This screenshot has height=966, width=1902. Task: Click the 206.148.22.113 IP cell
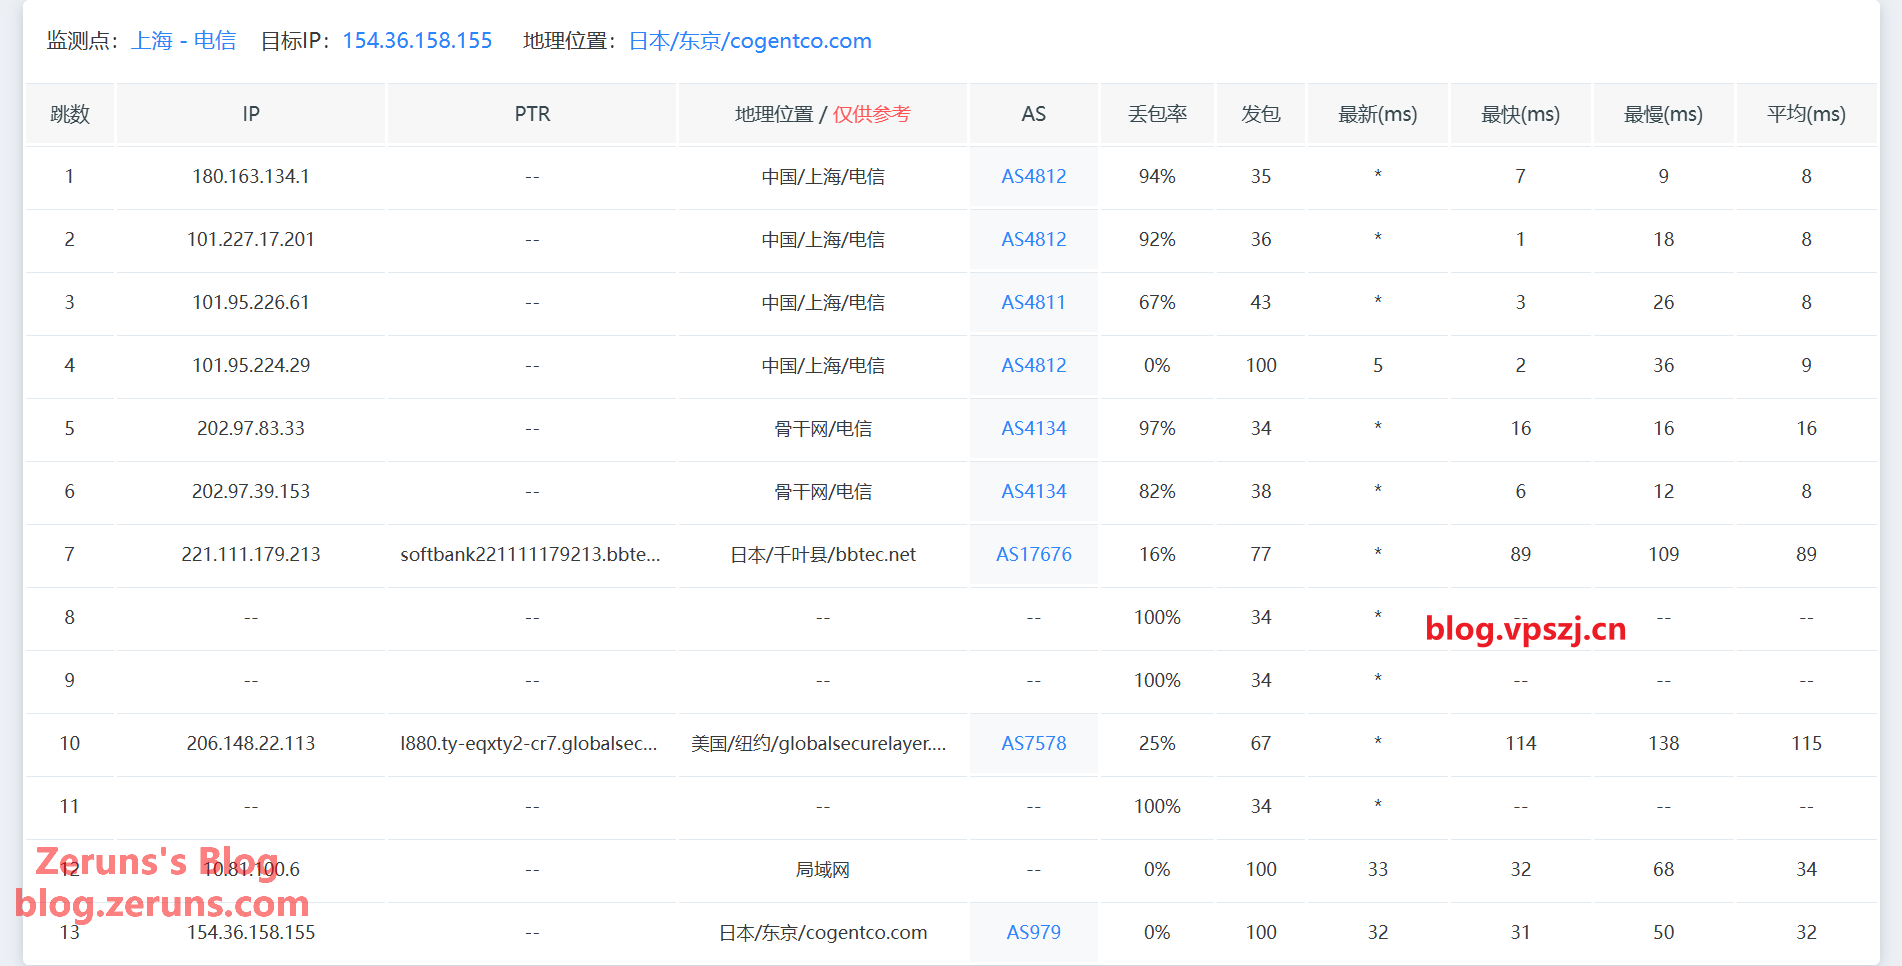[251, 744]
